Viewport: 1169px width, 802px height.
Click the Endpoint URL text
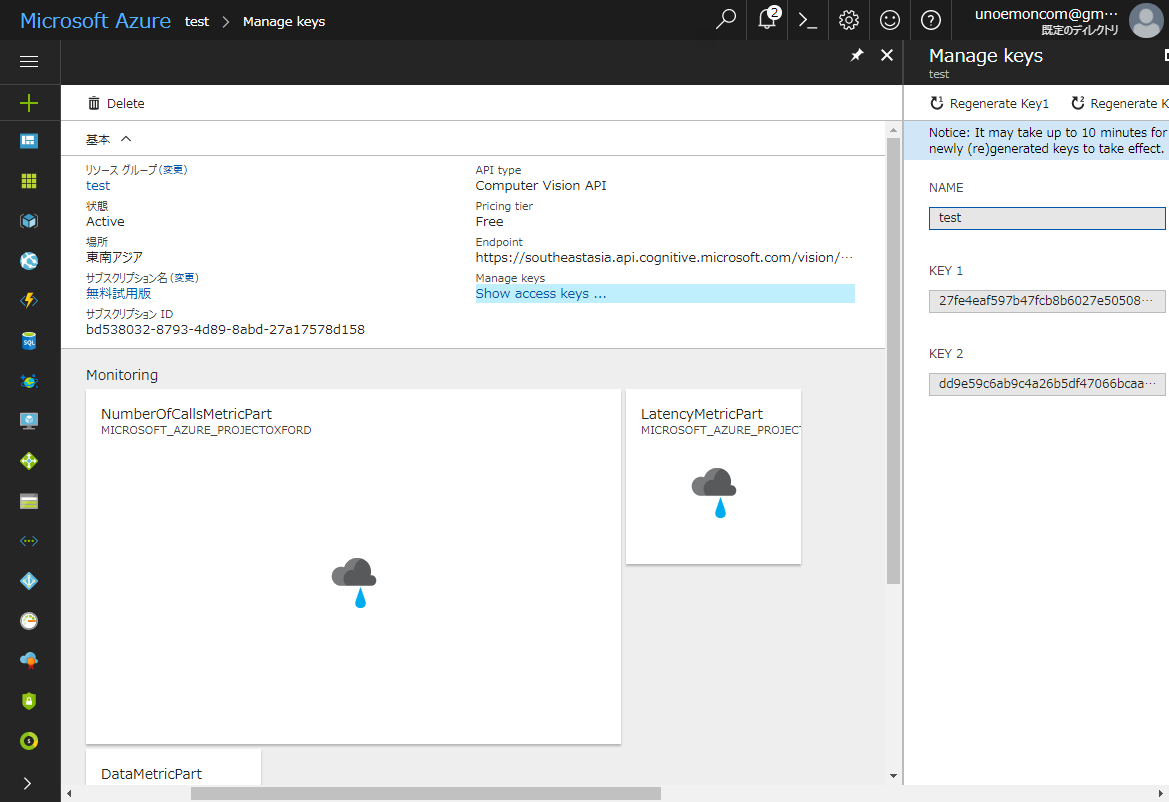point(664,258)
